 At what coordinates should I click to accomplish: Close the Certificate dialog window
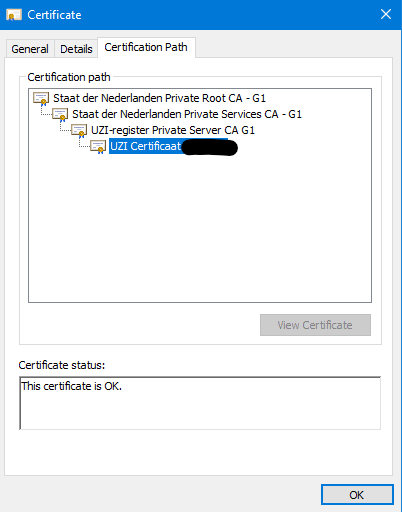click(x=386, y=14)
